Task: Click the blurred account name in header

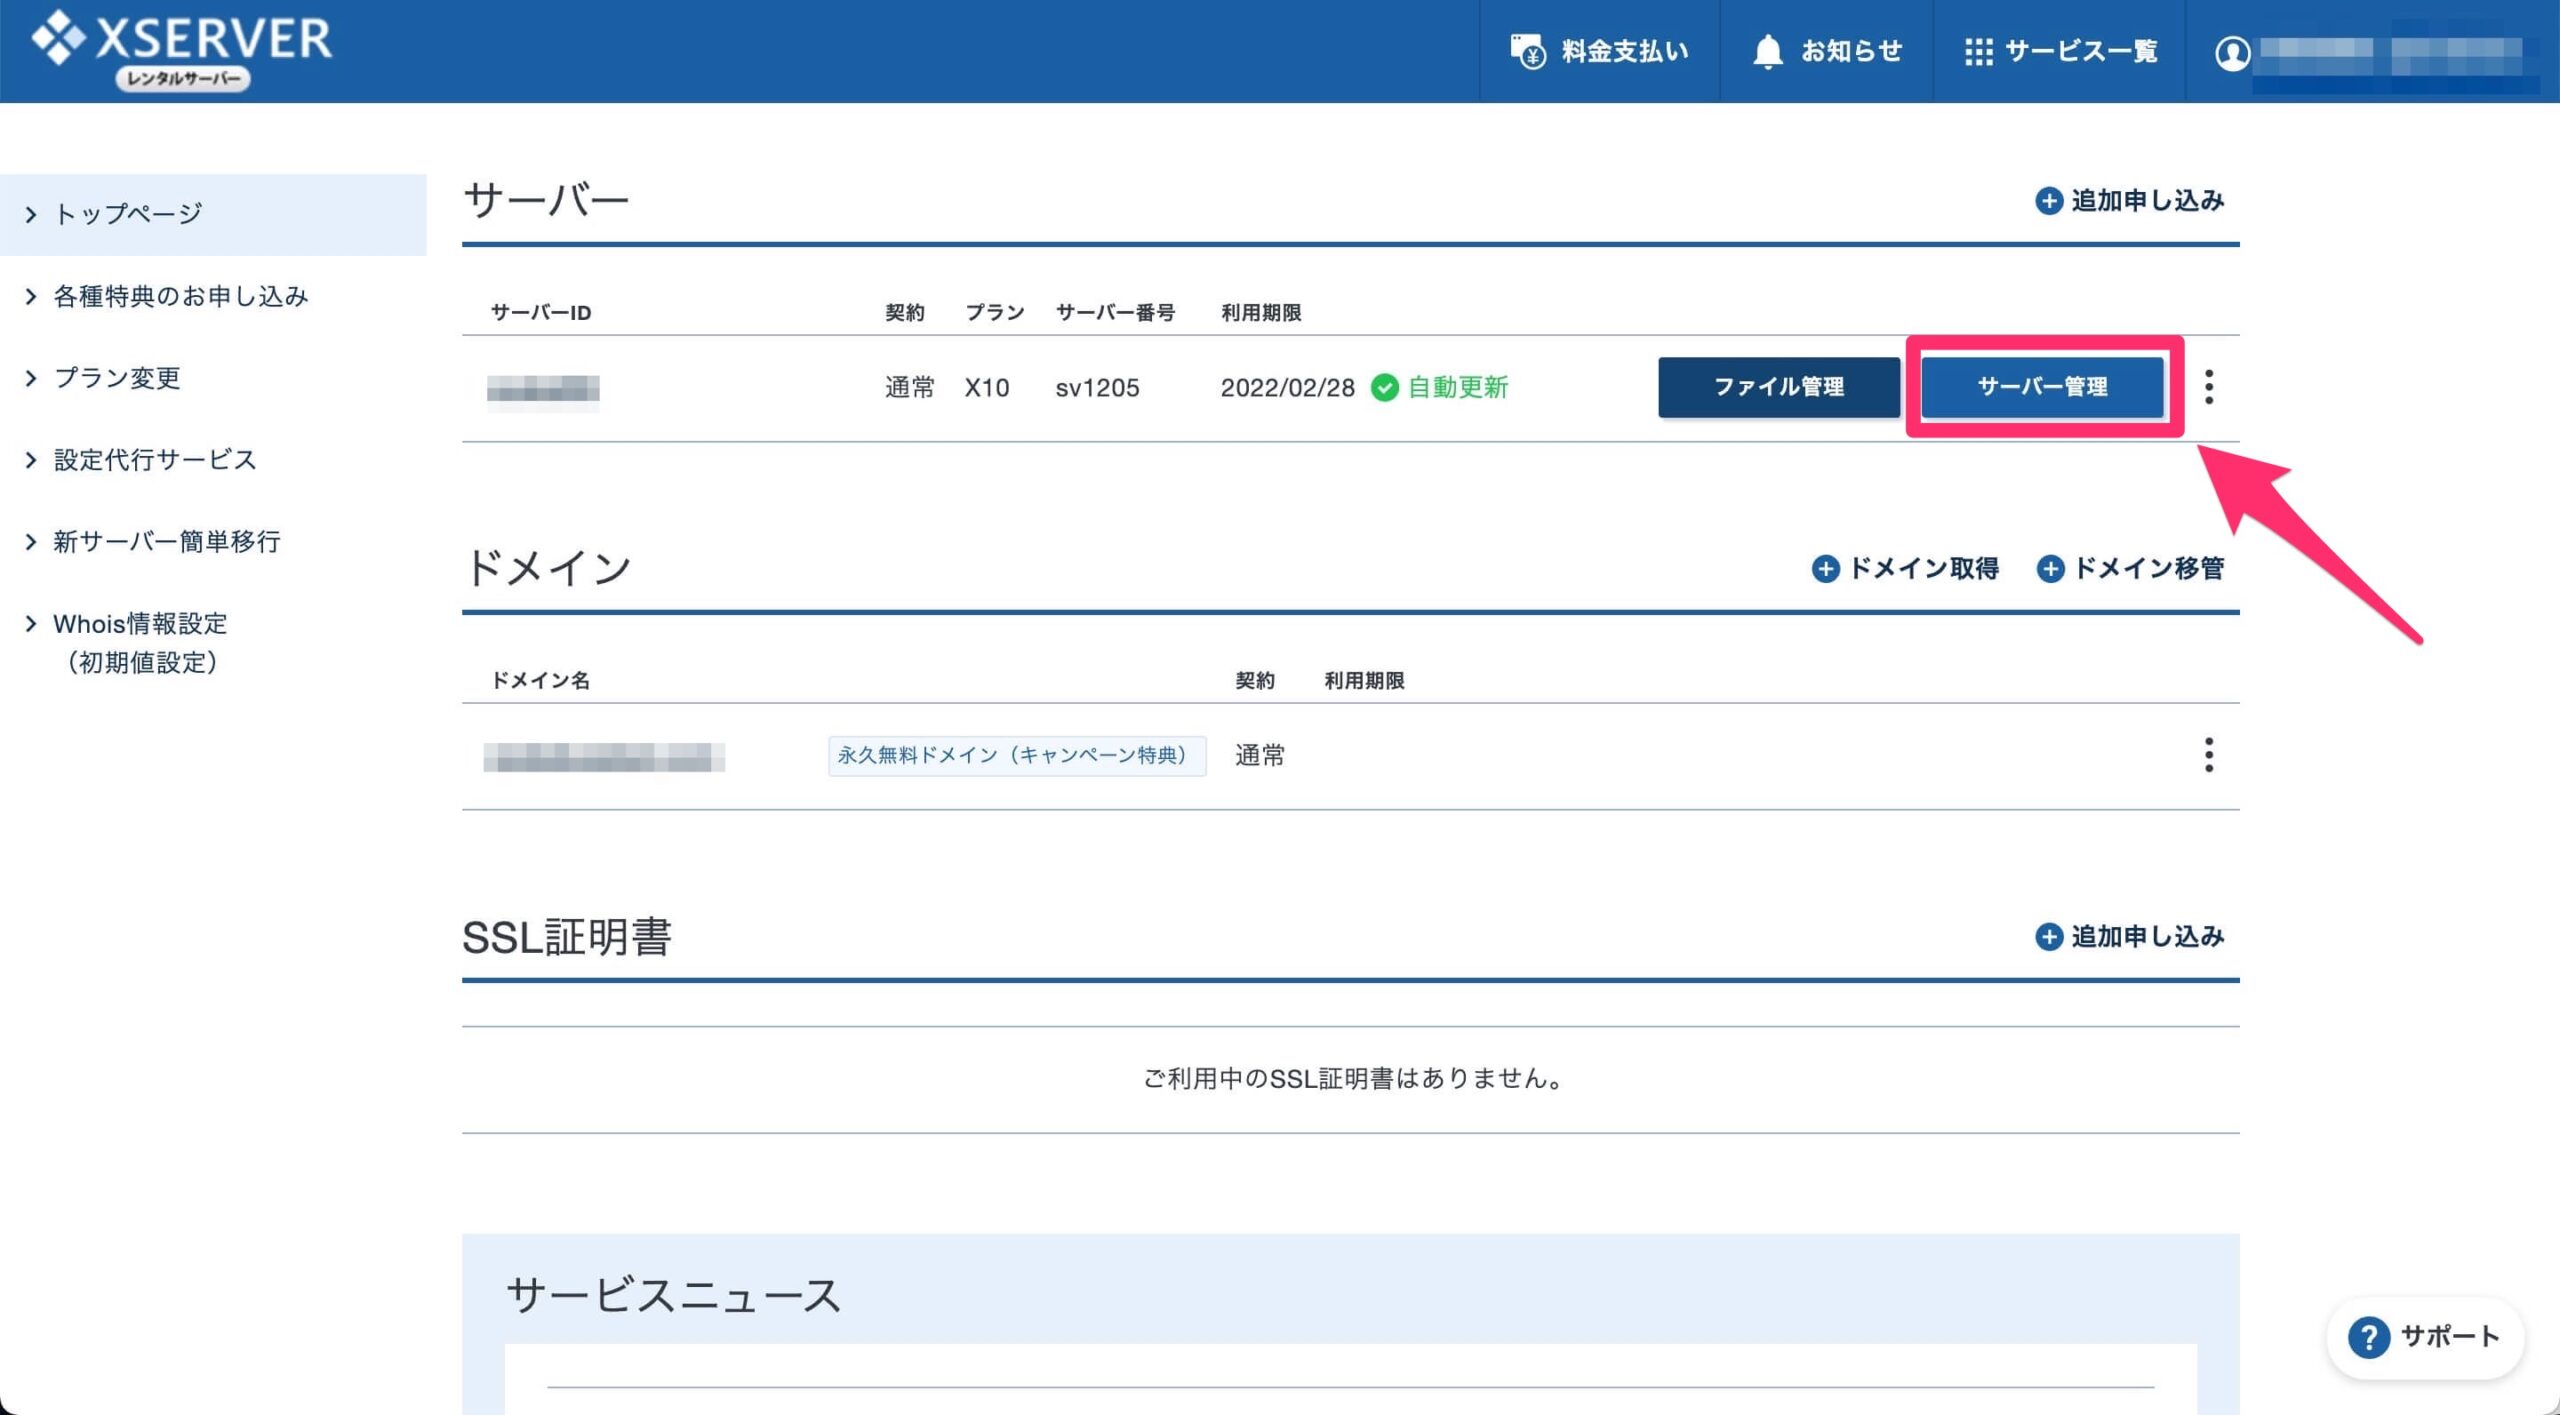Action: click(x=2395, y=55)
